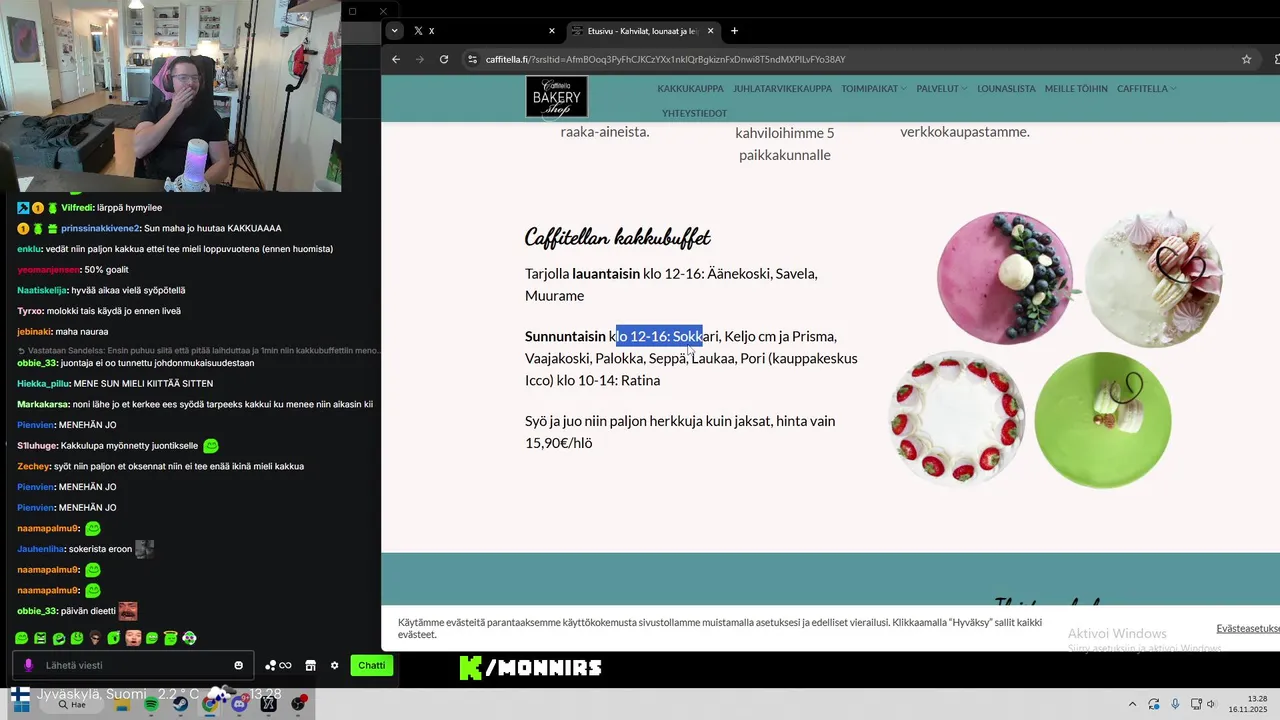Click username Markakarsa in chat
This screenshot has height=720, width=1280.
pyautogui.click(x=42, y=404)
